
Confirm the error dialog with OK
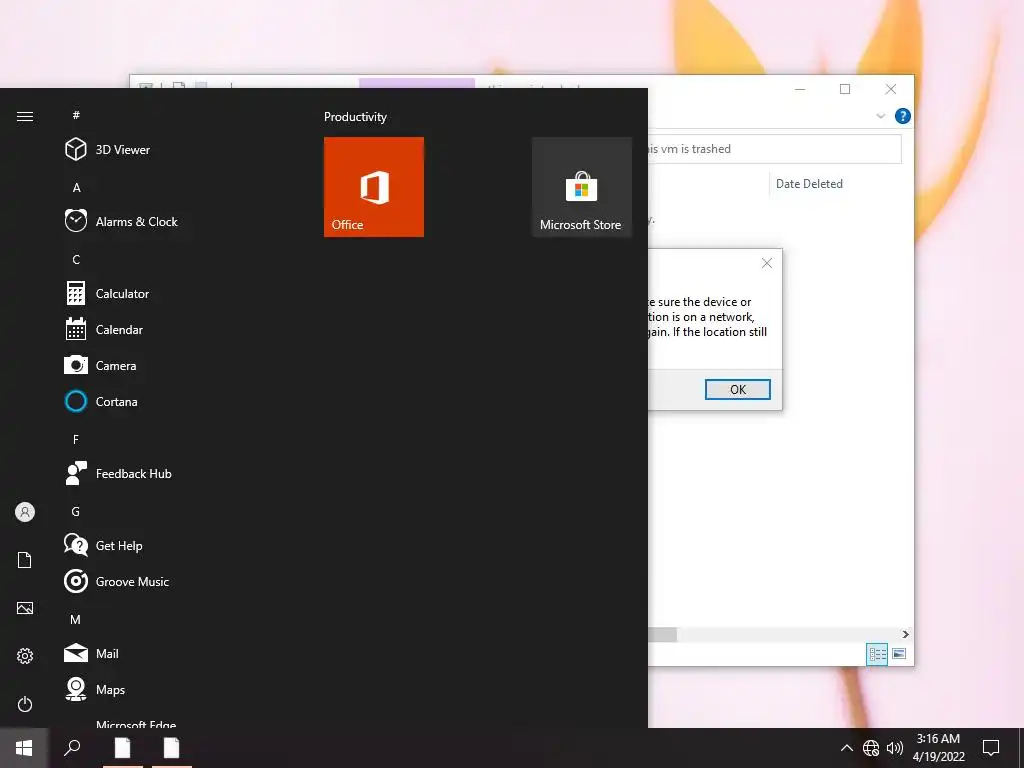tap(737, 389)
